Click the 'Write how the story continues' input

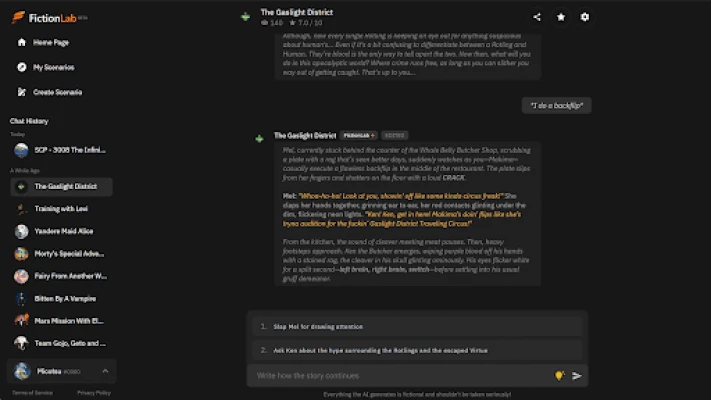[400, 376]
